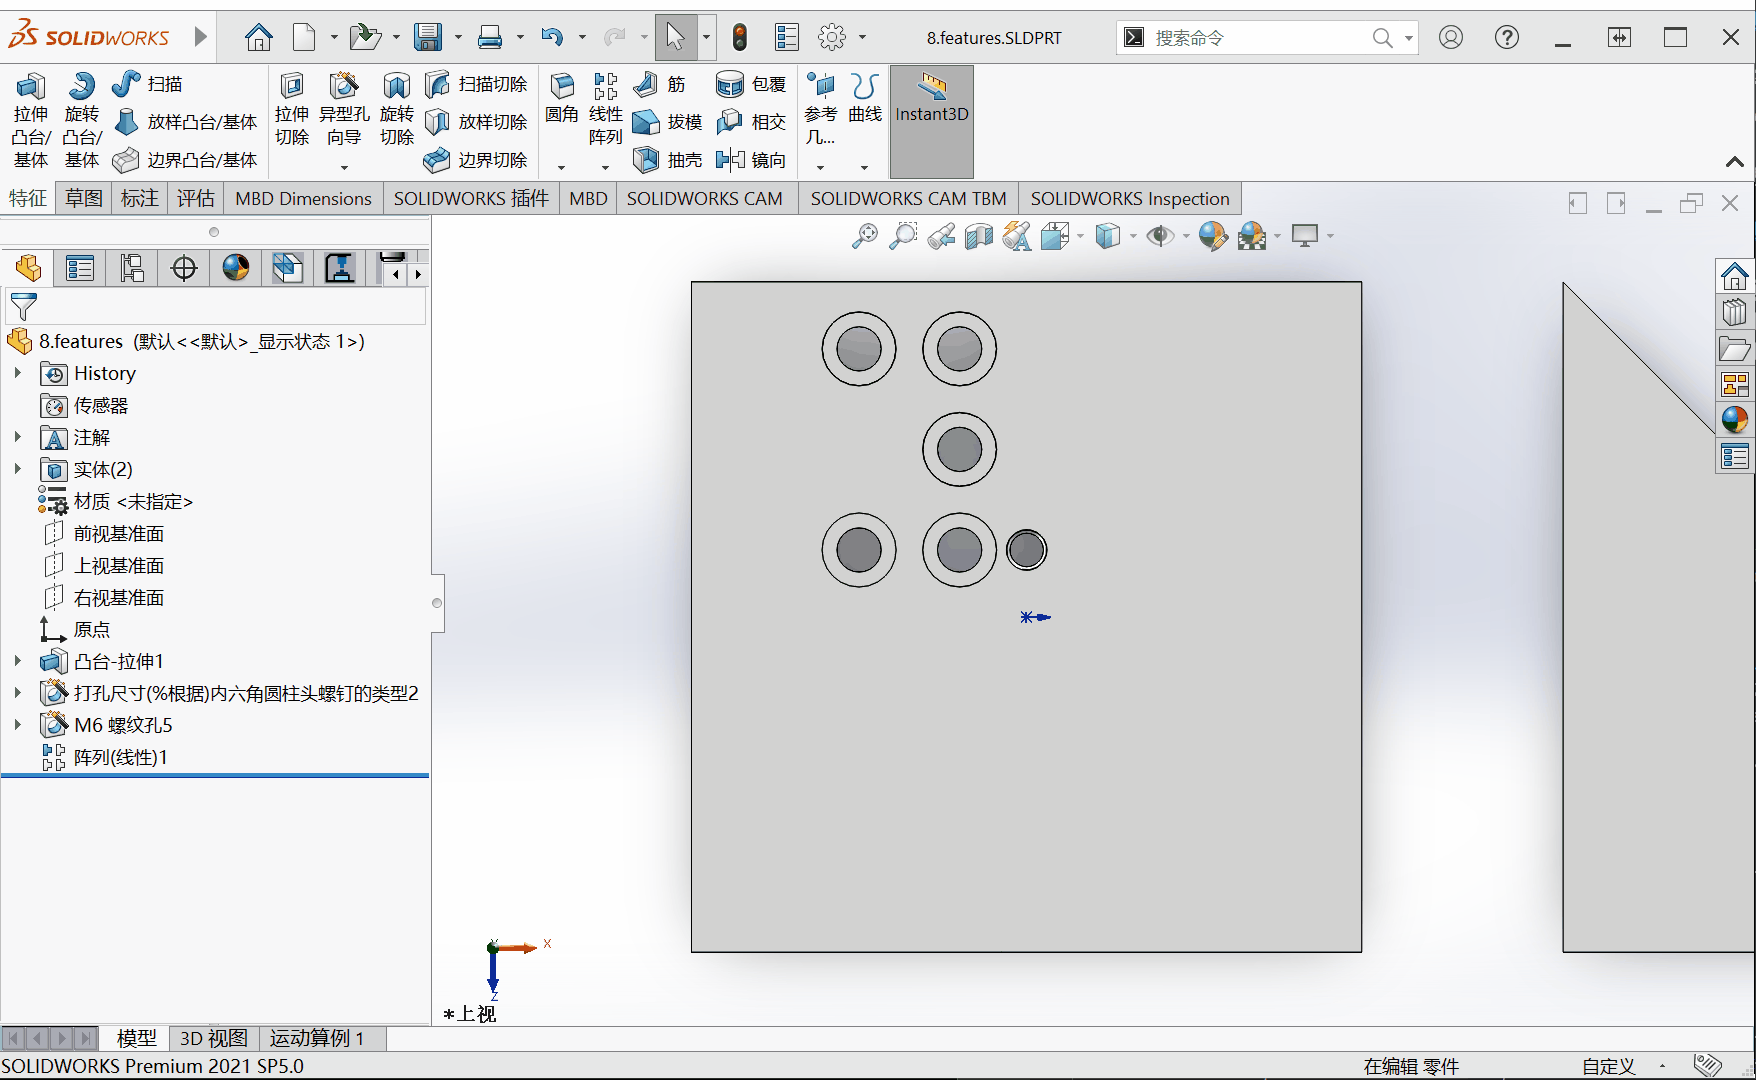Choose Lofted Boss/Base (放样凸台/基体)
1756x1080 pixels.
tap(186, 122)
